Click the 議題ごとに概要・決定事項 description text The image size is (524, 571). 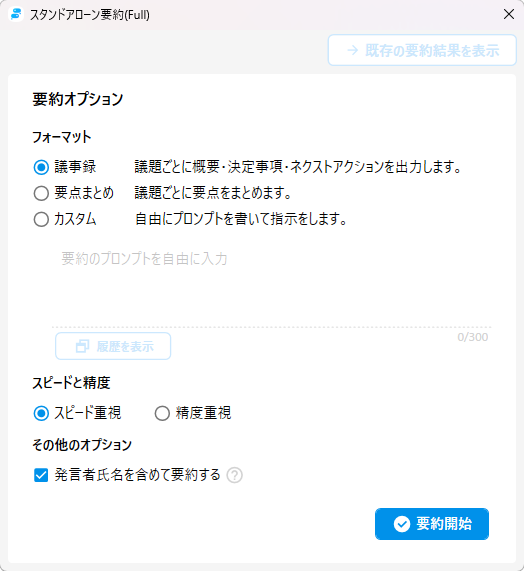[298, 166]
